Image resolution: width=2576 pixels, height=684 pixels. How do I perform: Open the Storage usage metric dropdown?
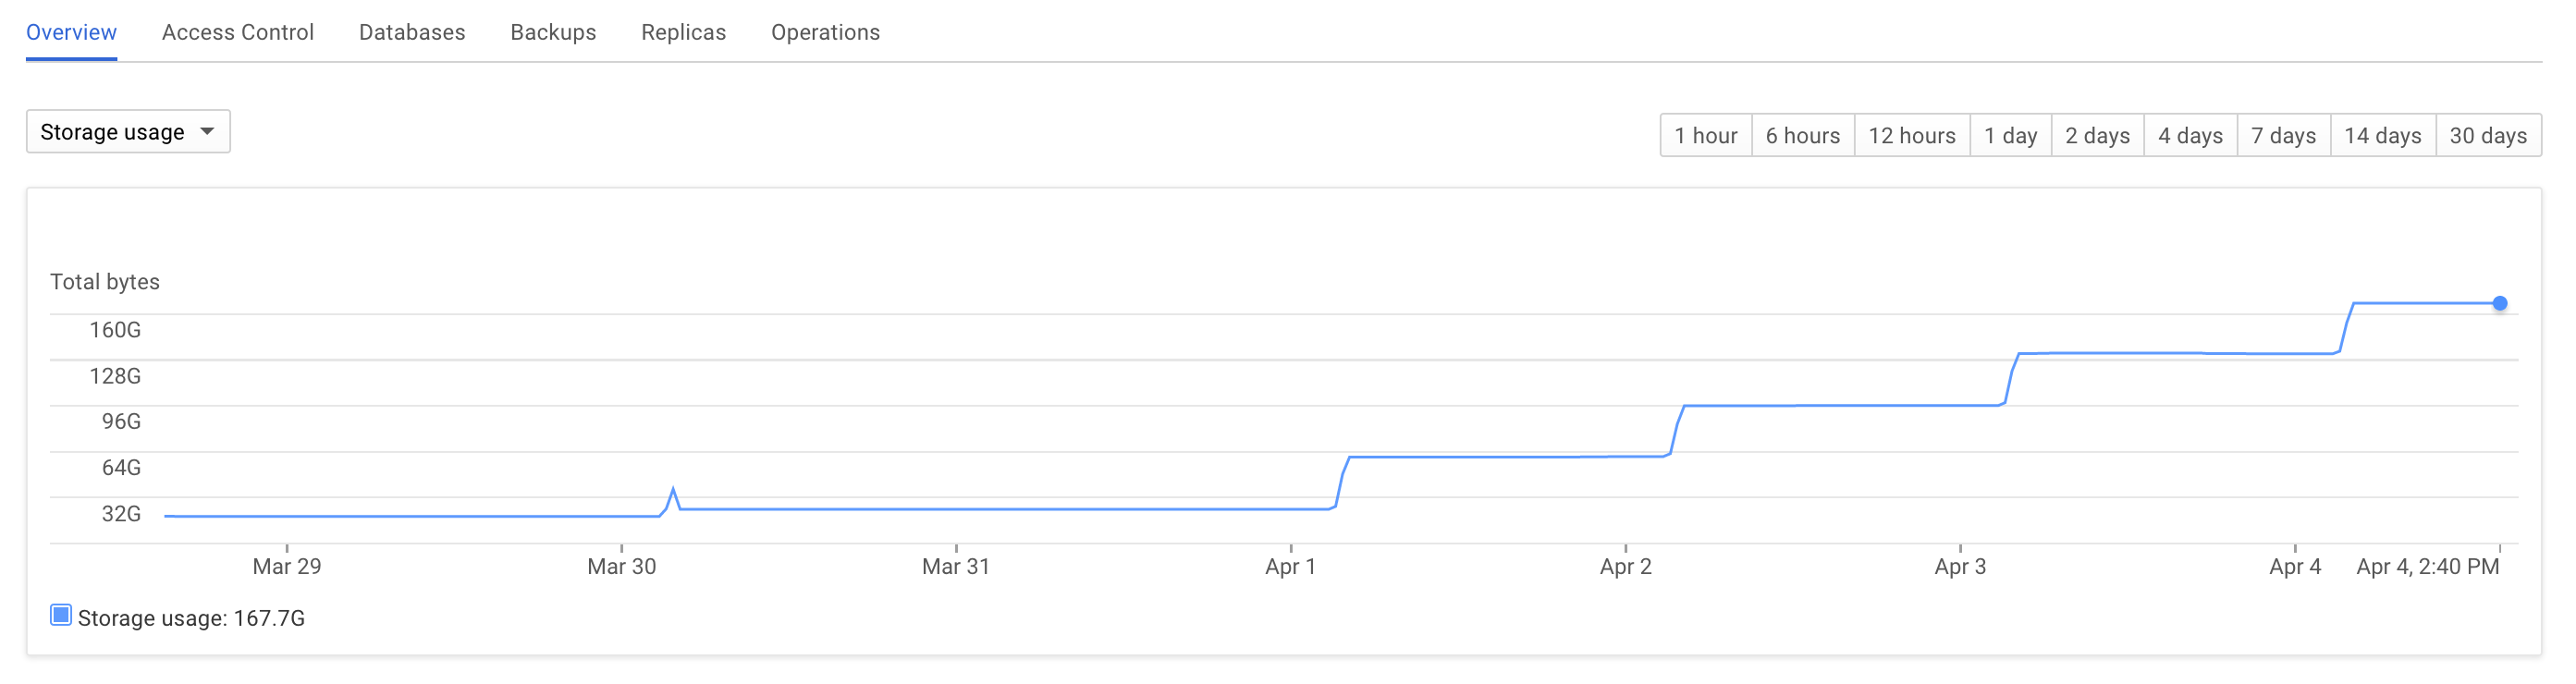tap(128, 132)
